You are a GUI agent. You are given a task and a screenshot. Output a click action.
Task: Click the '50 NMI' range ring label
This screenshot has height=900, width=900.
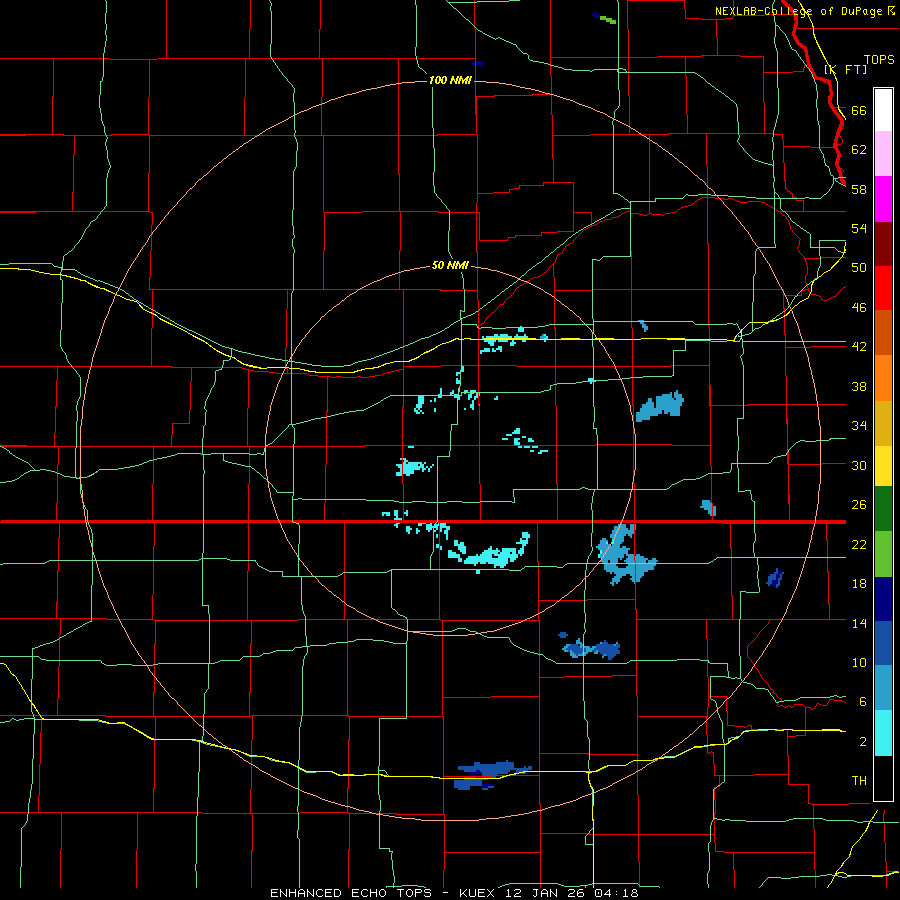[450, 265]
